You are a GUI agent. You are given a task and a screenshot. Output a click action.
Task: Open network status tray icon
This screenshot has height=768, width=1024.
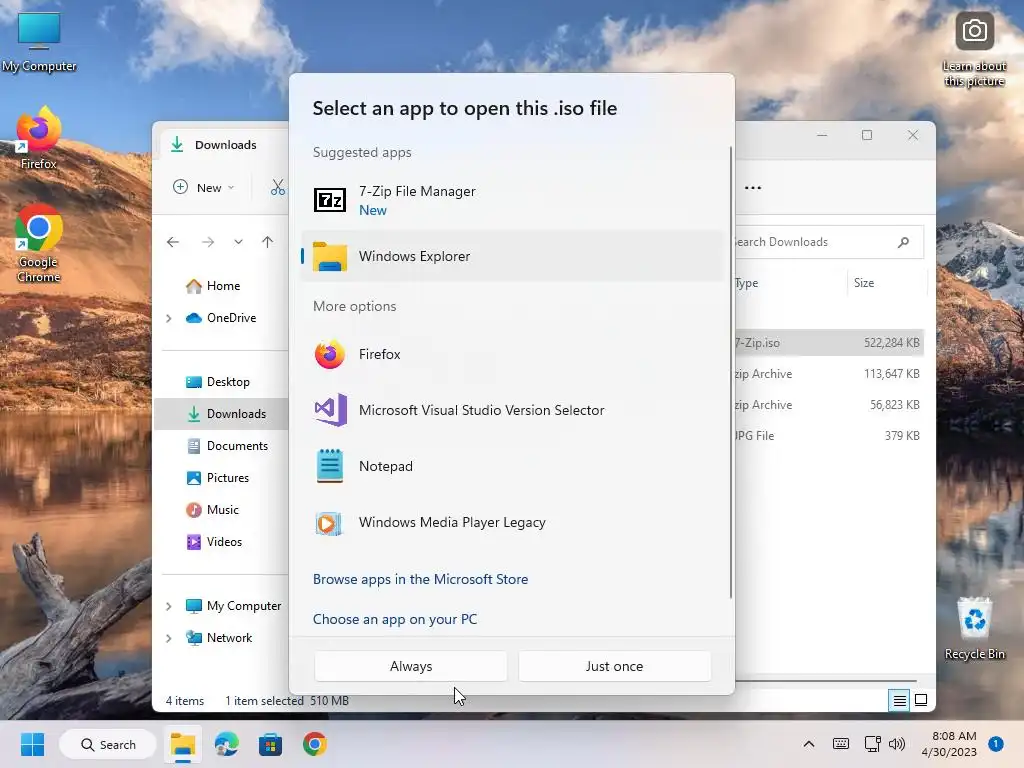(x=872, y=744)
